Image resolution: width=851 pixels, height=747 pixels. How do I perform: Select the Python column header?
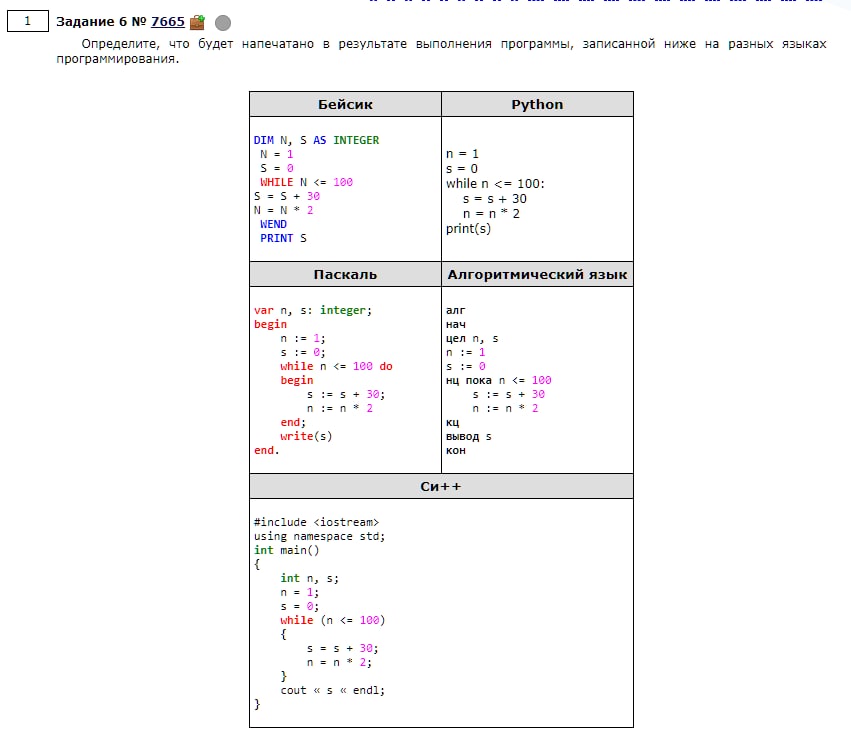pyautogui.click(x=537, y=104)
